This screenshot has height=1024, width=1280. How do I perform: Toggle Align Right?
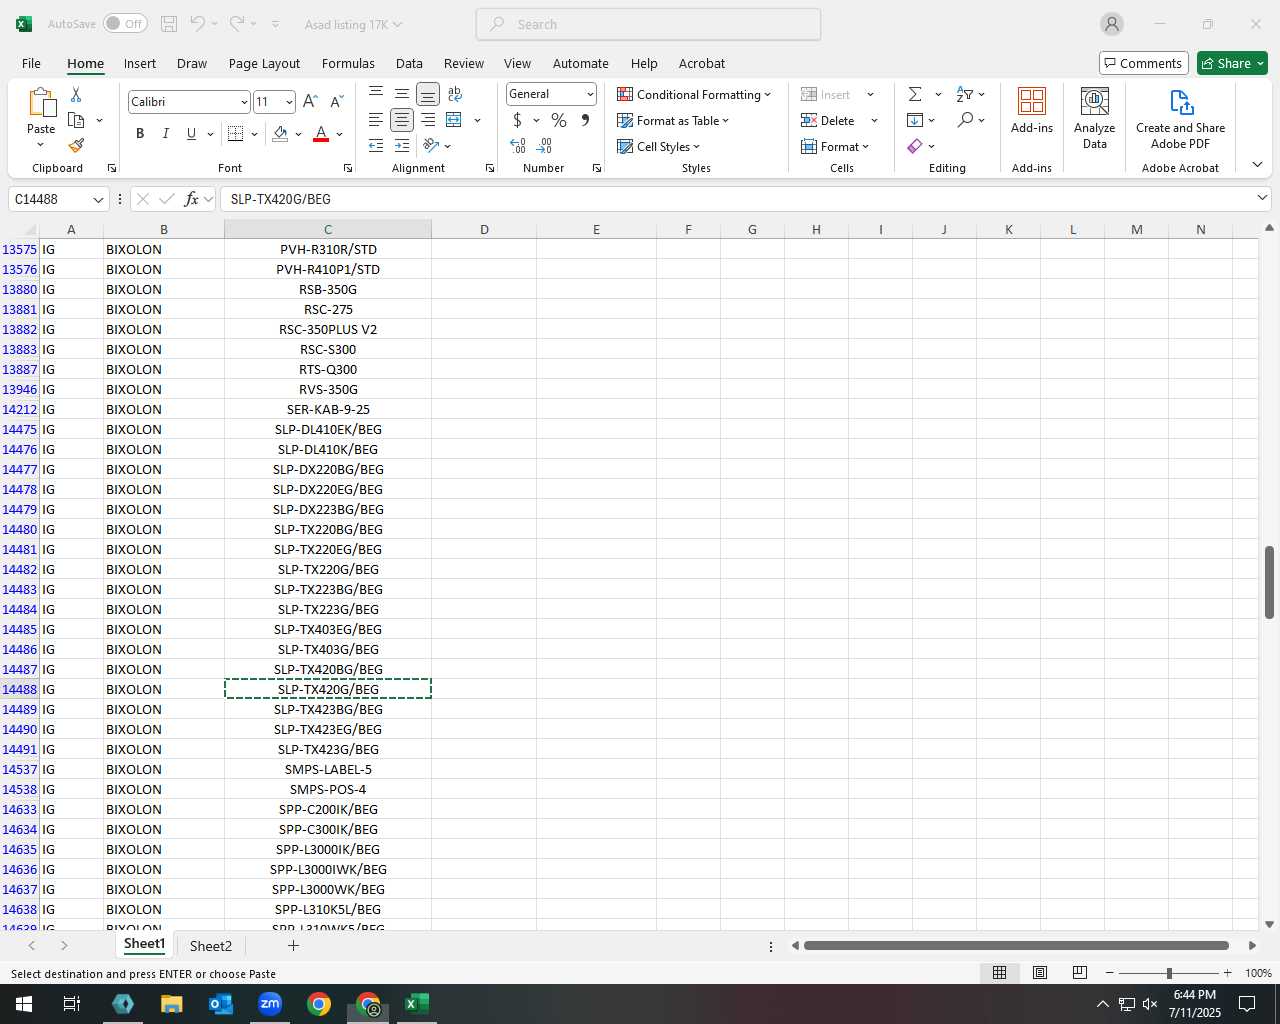coord(428,120)
